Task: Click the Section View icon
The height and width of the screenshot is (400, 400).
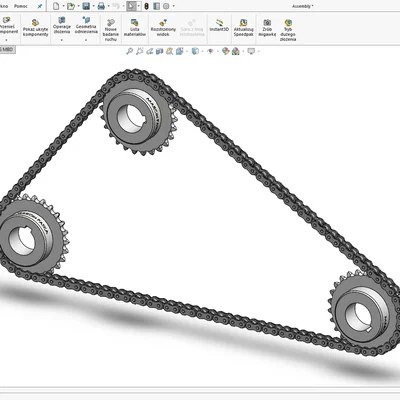Action: [160, 51]
